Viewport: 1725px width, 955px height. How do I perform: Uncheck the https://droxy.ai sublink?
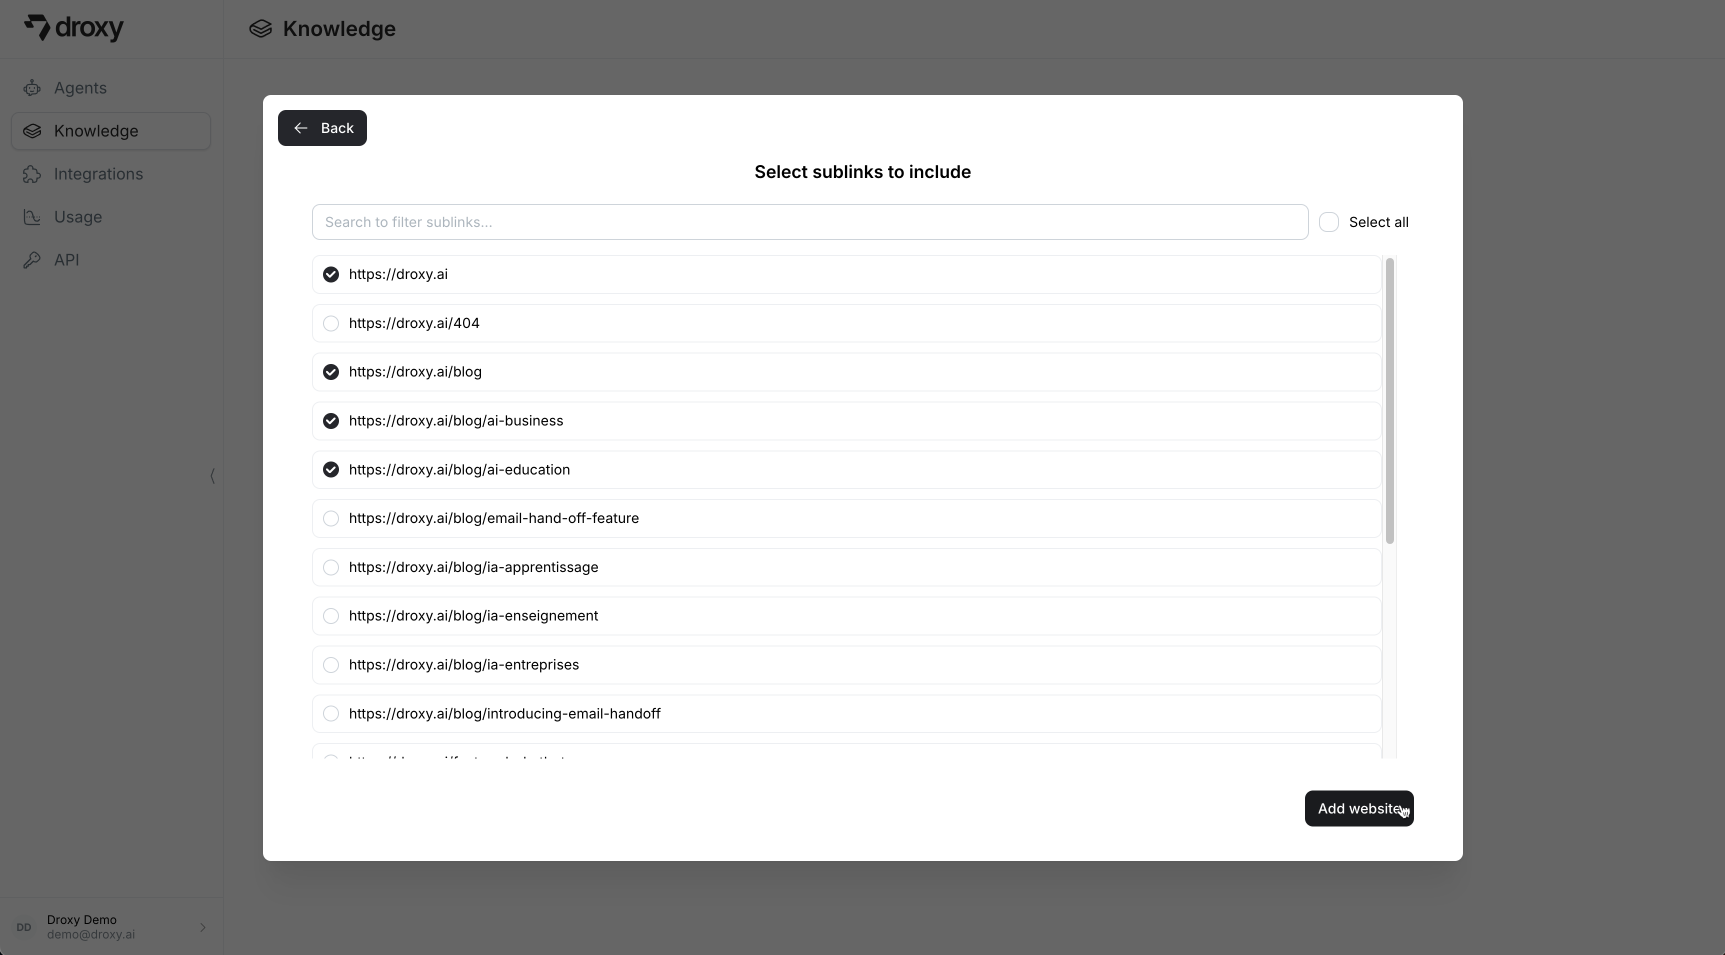tap(331, 274)
